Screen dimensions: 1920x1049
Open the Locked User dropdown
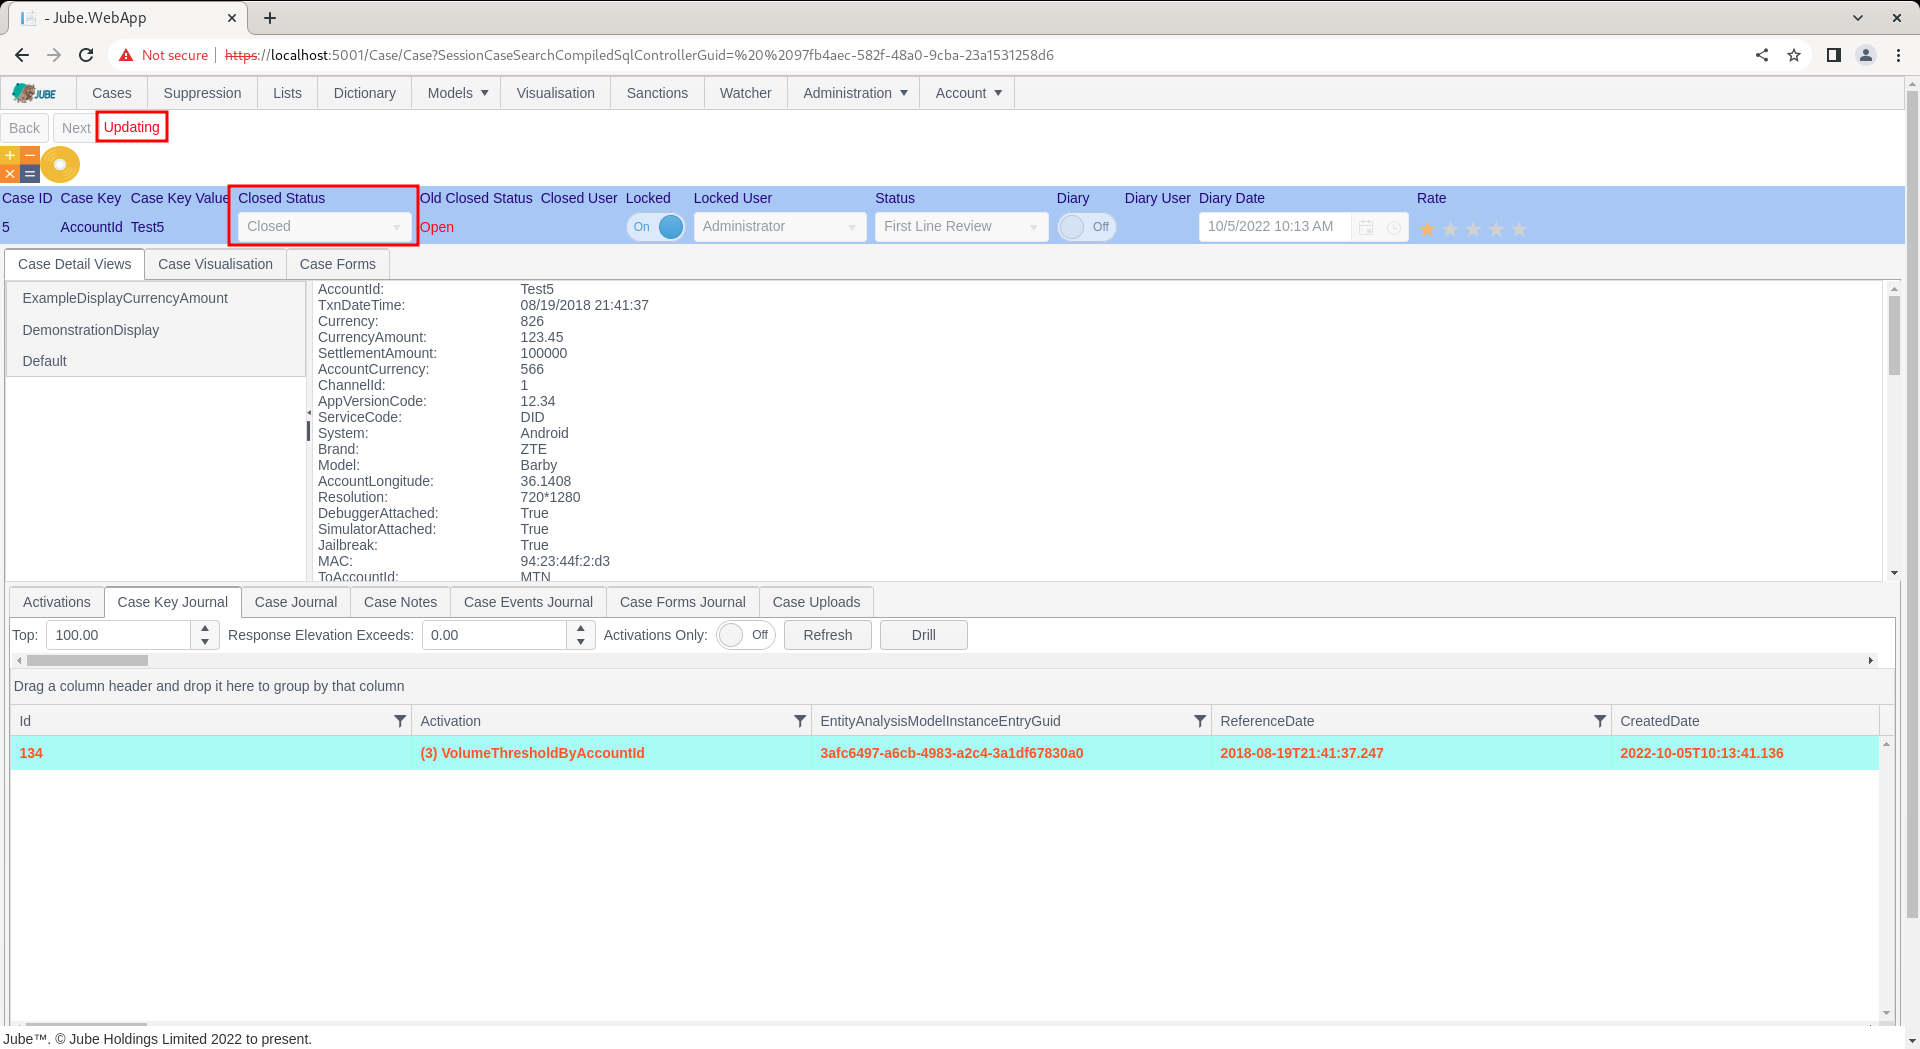pyautogui.click(x=780, y=227)
